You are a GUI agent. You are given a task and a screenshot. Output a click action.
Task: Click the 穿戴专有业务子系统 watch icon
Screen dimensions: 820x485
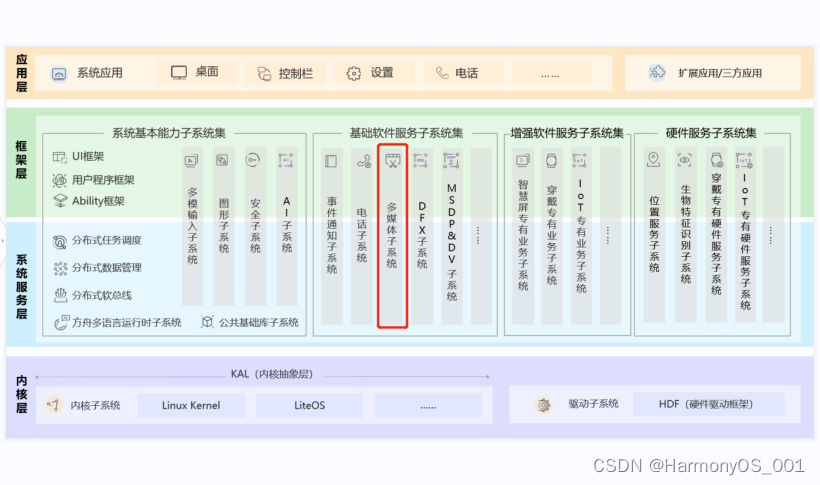(551, 161)
